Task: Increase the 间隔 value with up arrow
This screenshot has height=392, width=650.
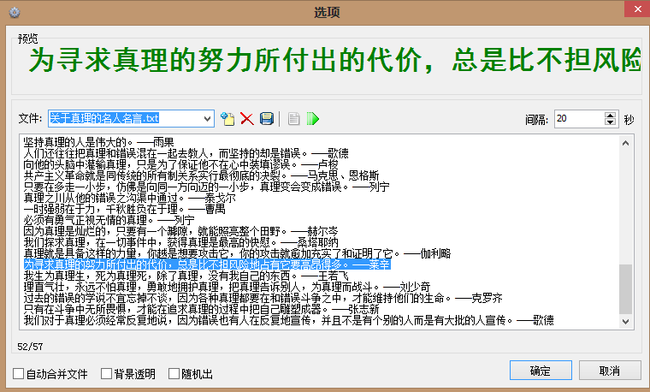Action: (610, 115)
